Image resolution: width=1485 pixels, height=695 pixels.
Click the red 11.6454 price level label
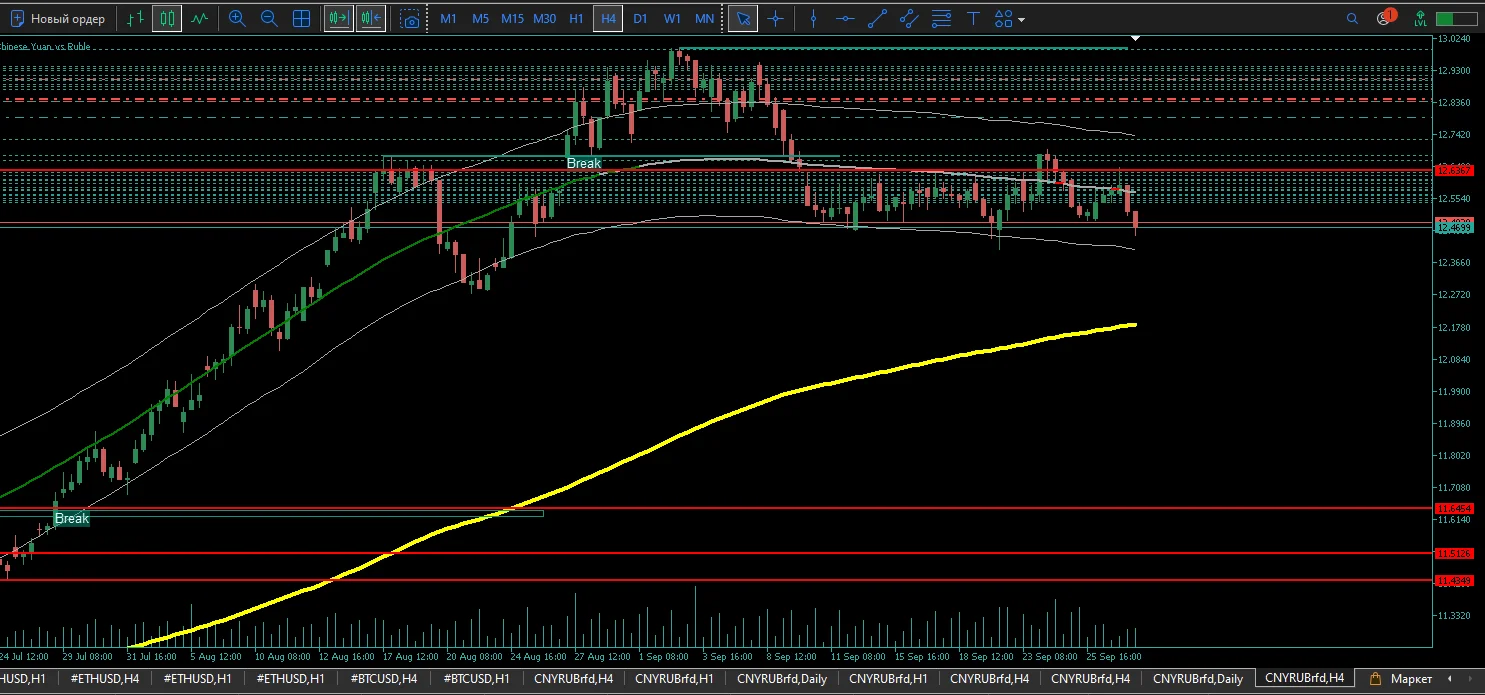1453,508
